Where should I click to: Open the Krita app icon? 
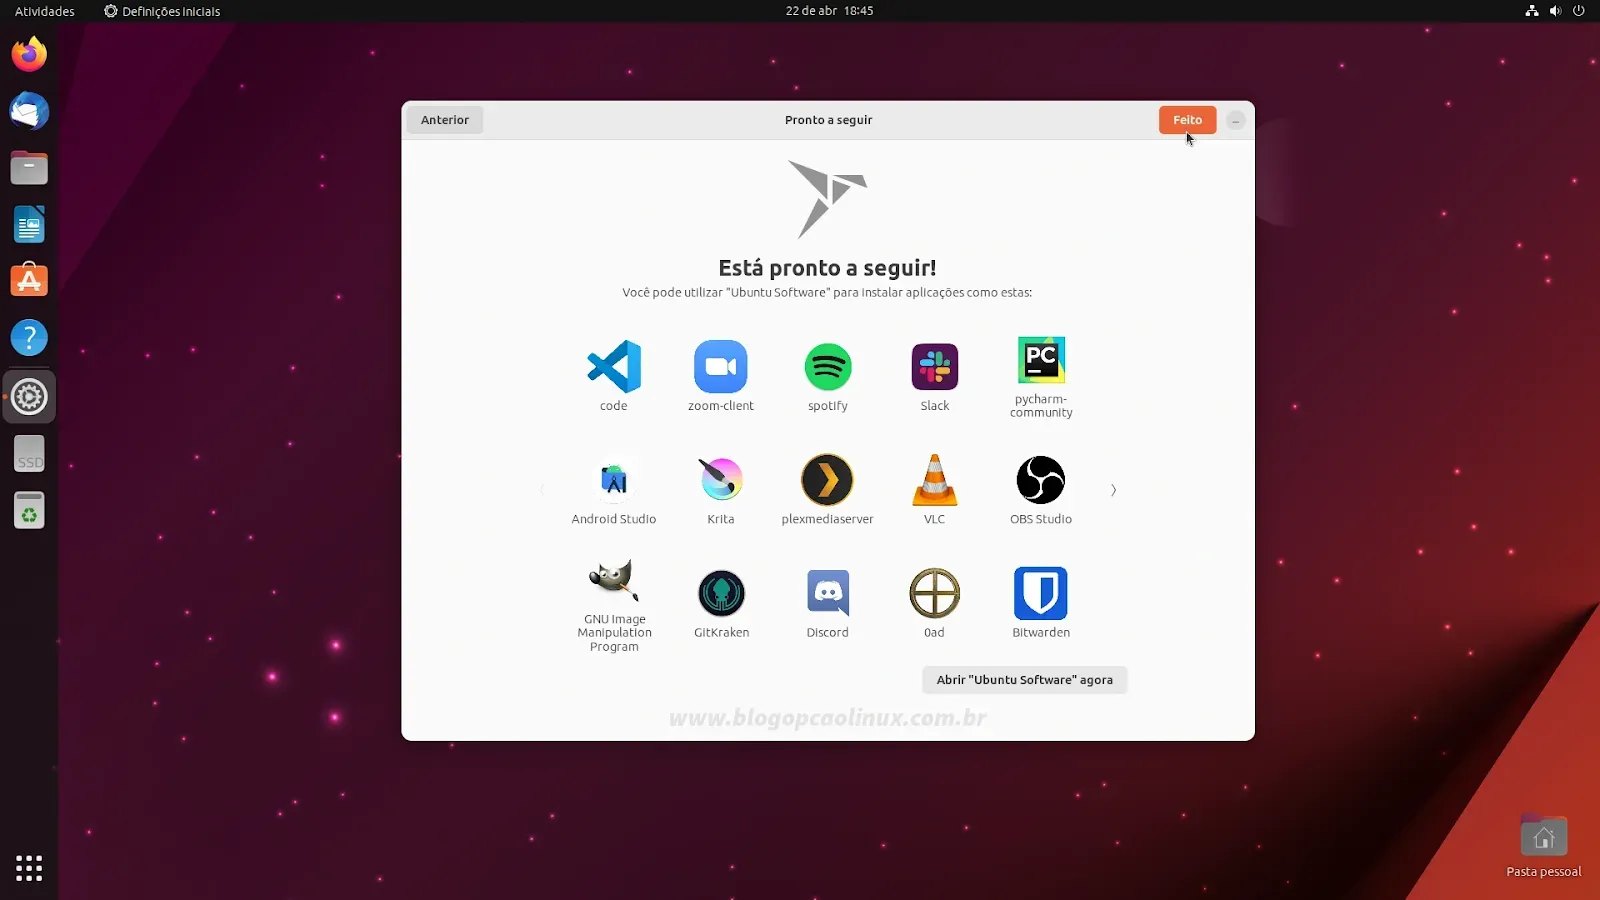coord(721,480)
